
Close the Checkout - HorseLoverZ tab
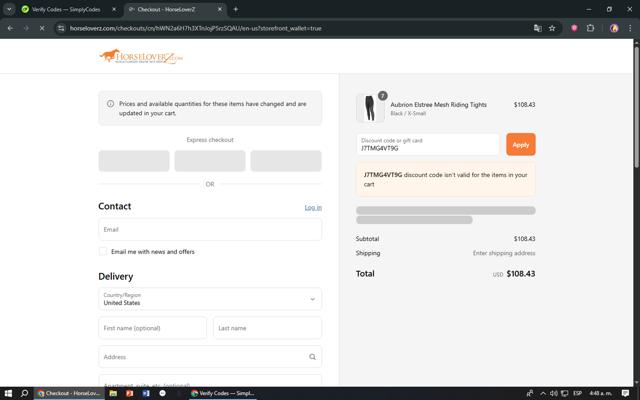tap(220, 9)
